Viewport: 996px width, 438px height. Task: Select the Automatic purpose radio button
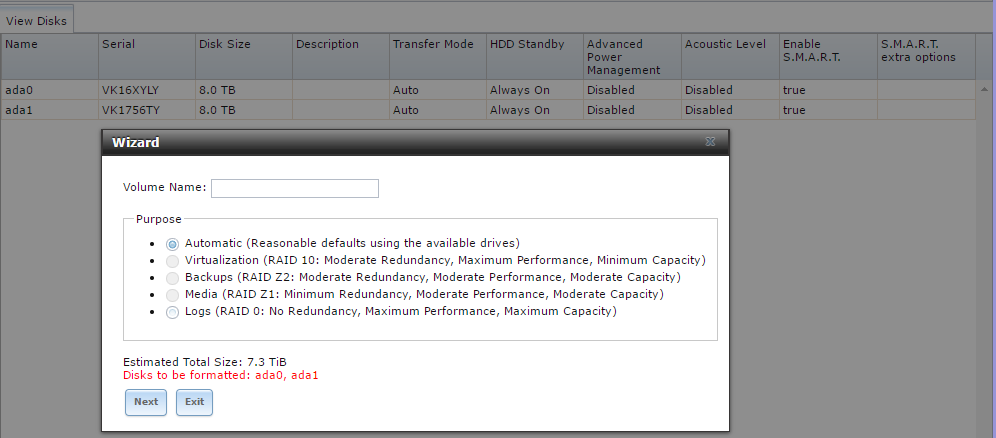coord(172,244)
